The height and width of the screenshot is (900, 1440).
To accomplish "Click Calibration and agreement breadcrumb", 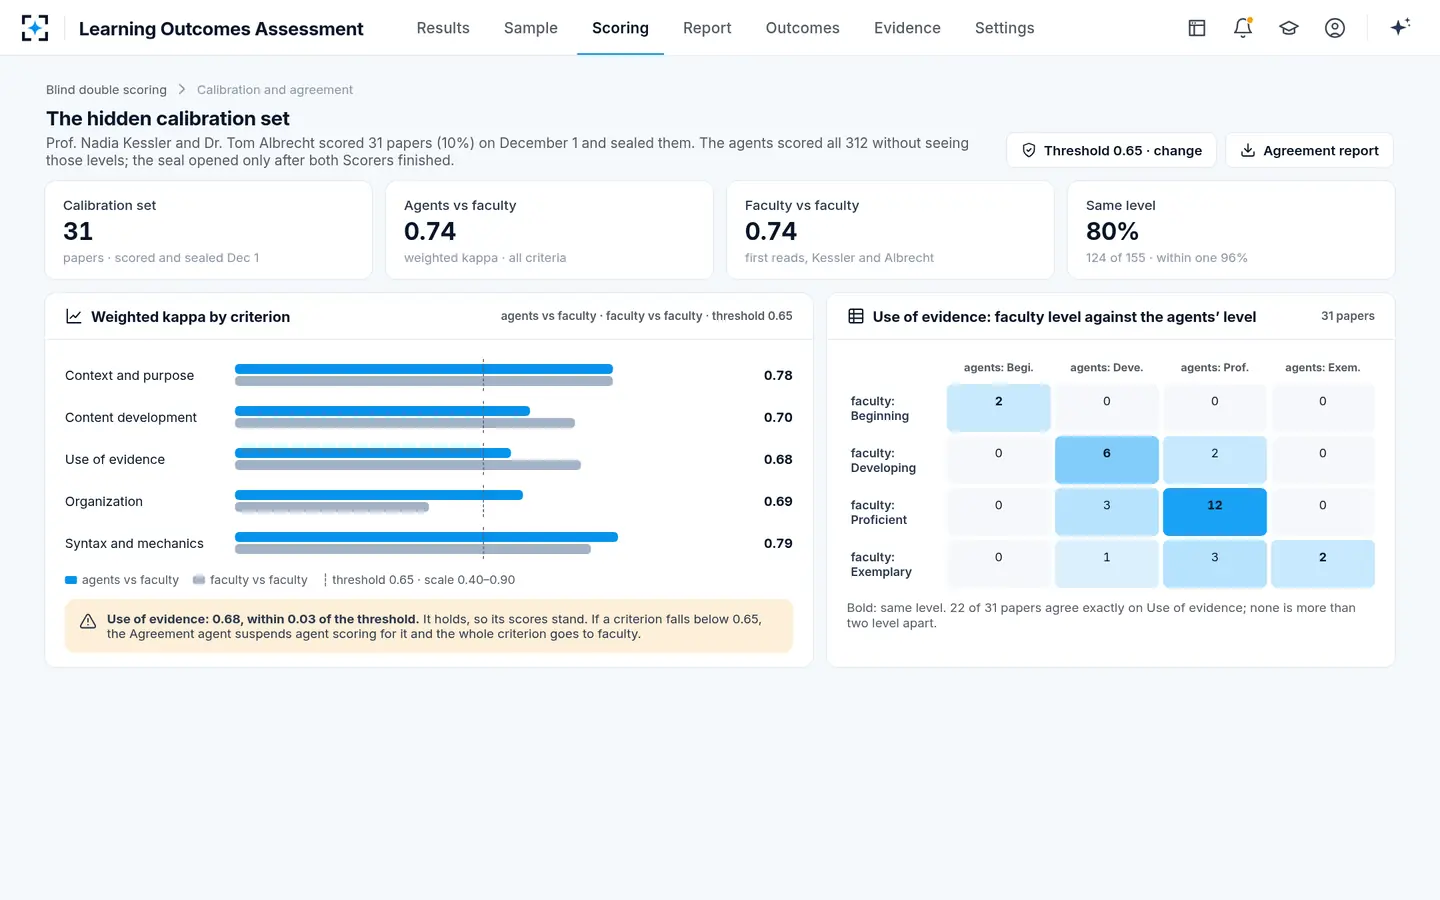I will point(275,90).
